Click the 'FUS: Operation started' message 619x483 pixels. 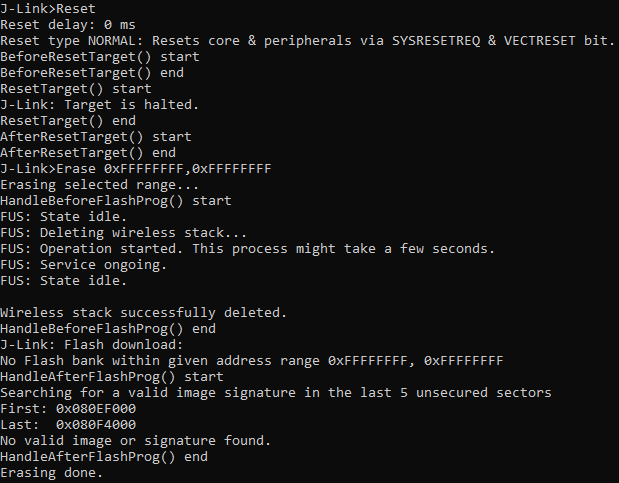(248, 249)
